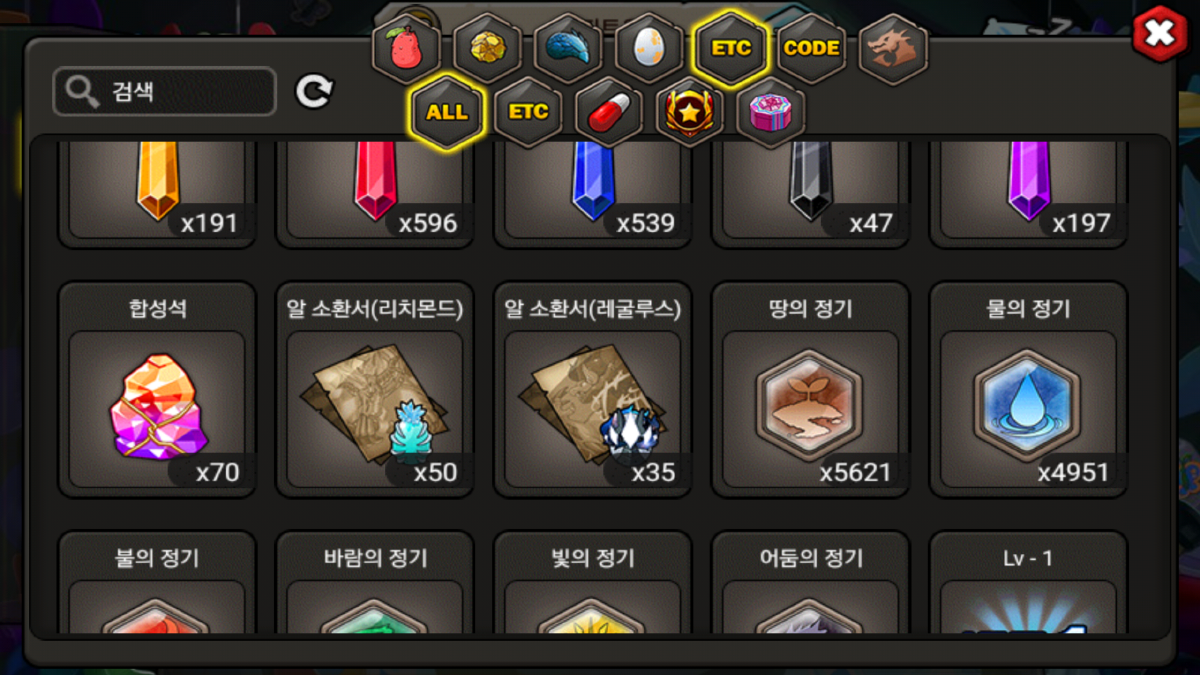
Task: Open the gold ore category tab
Action: 487,47
